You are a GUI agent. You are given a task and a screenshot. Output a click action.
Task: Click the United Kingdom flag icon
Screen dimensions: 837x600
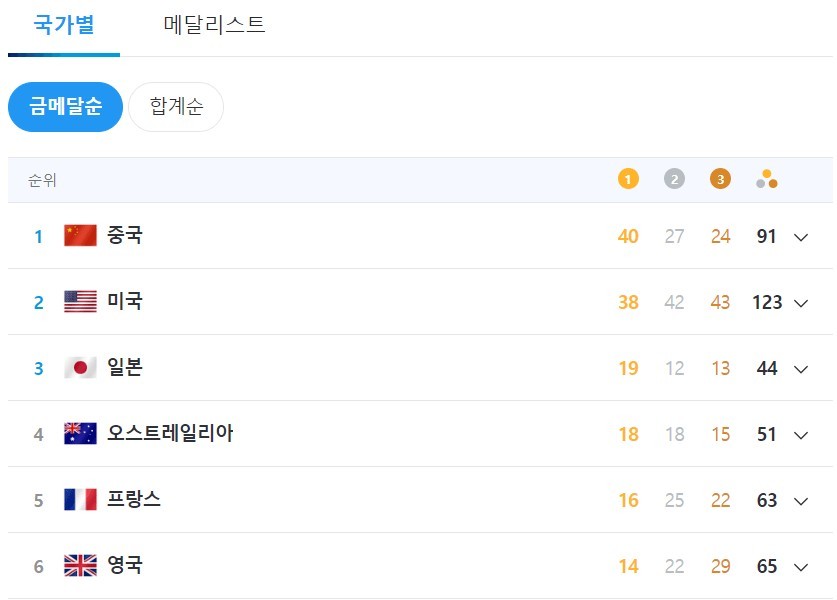coord(80,566)
